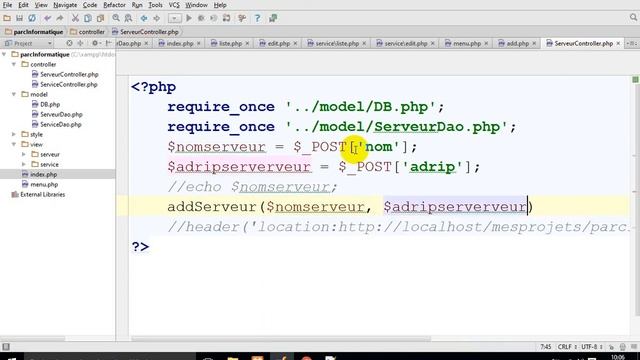Click the ServeurController.php breadcrumb
Image resolution: width=640 pixels, height=360 pixels.
pos(145,31)
